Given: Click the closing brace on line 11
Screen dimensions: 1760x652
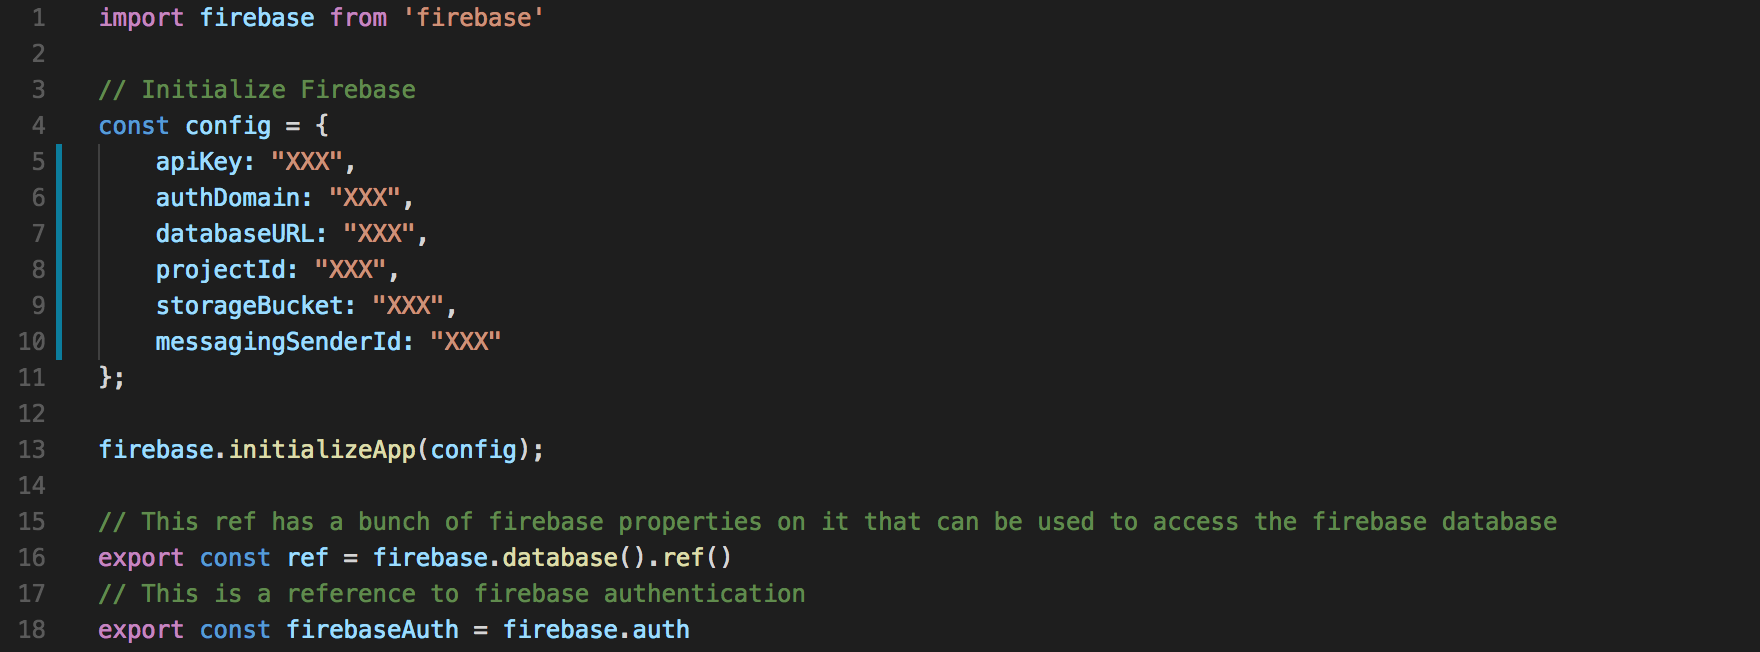Looking at the screenshot, I should point(105,378).
